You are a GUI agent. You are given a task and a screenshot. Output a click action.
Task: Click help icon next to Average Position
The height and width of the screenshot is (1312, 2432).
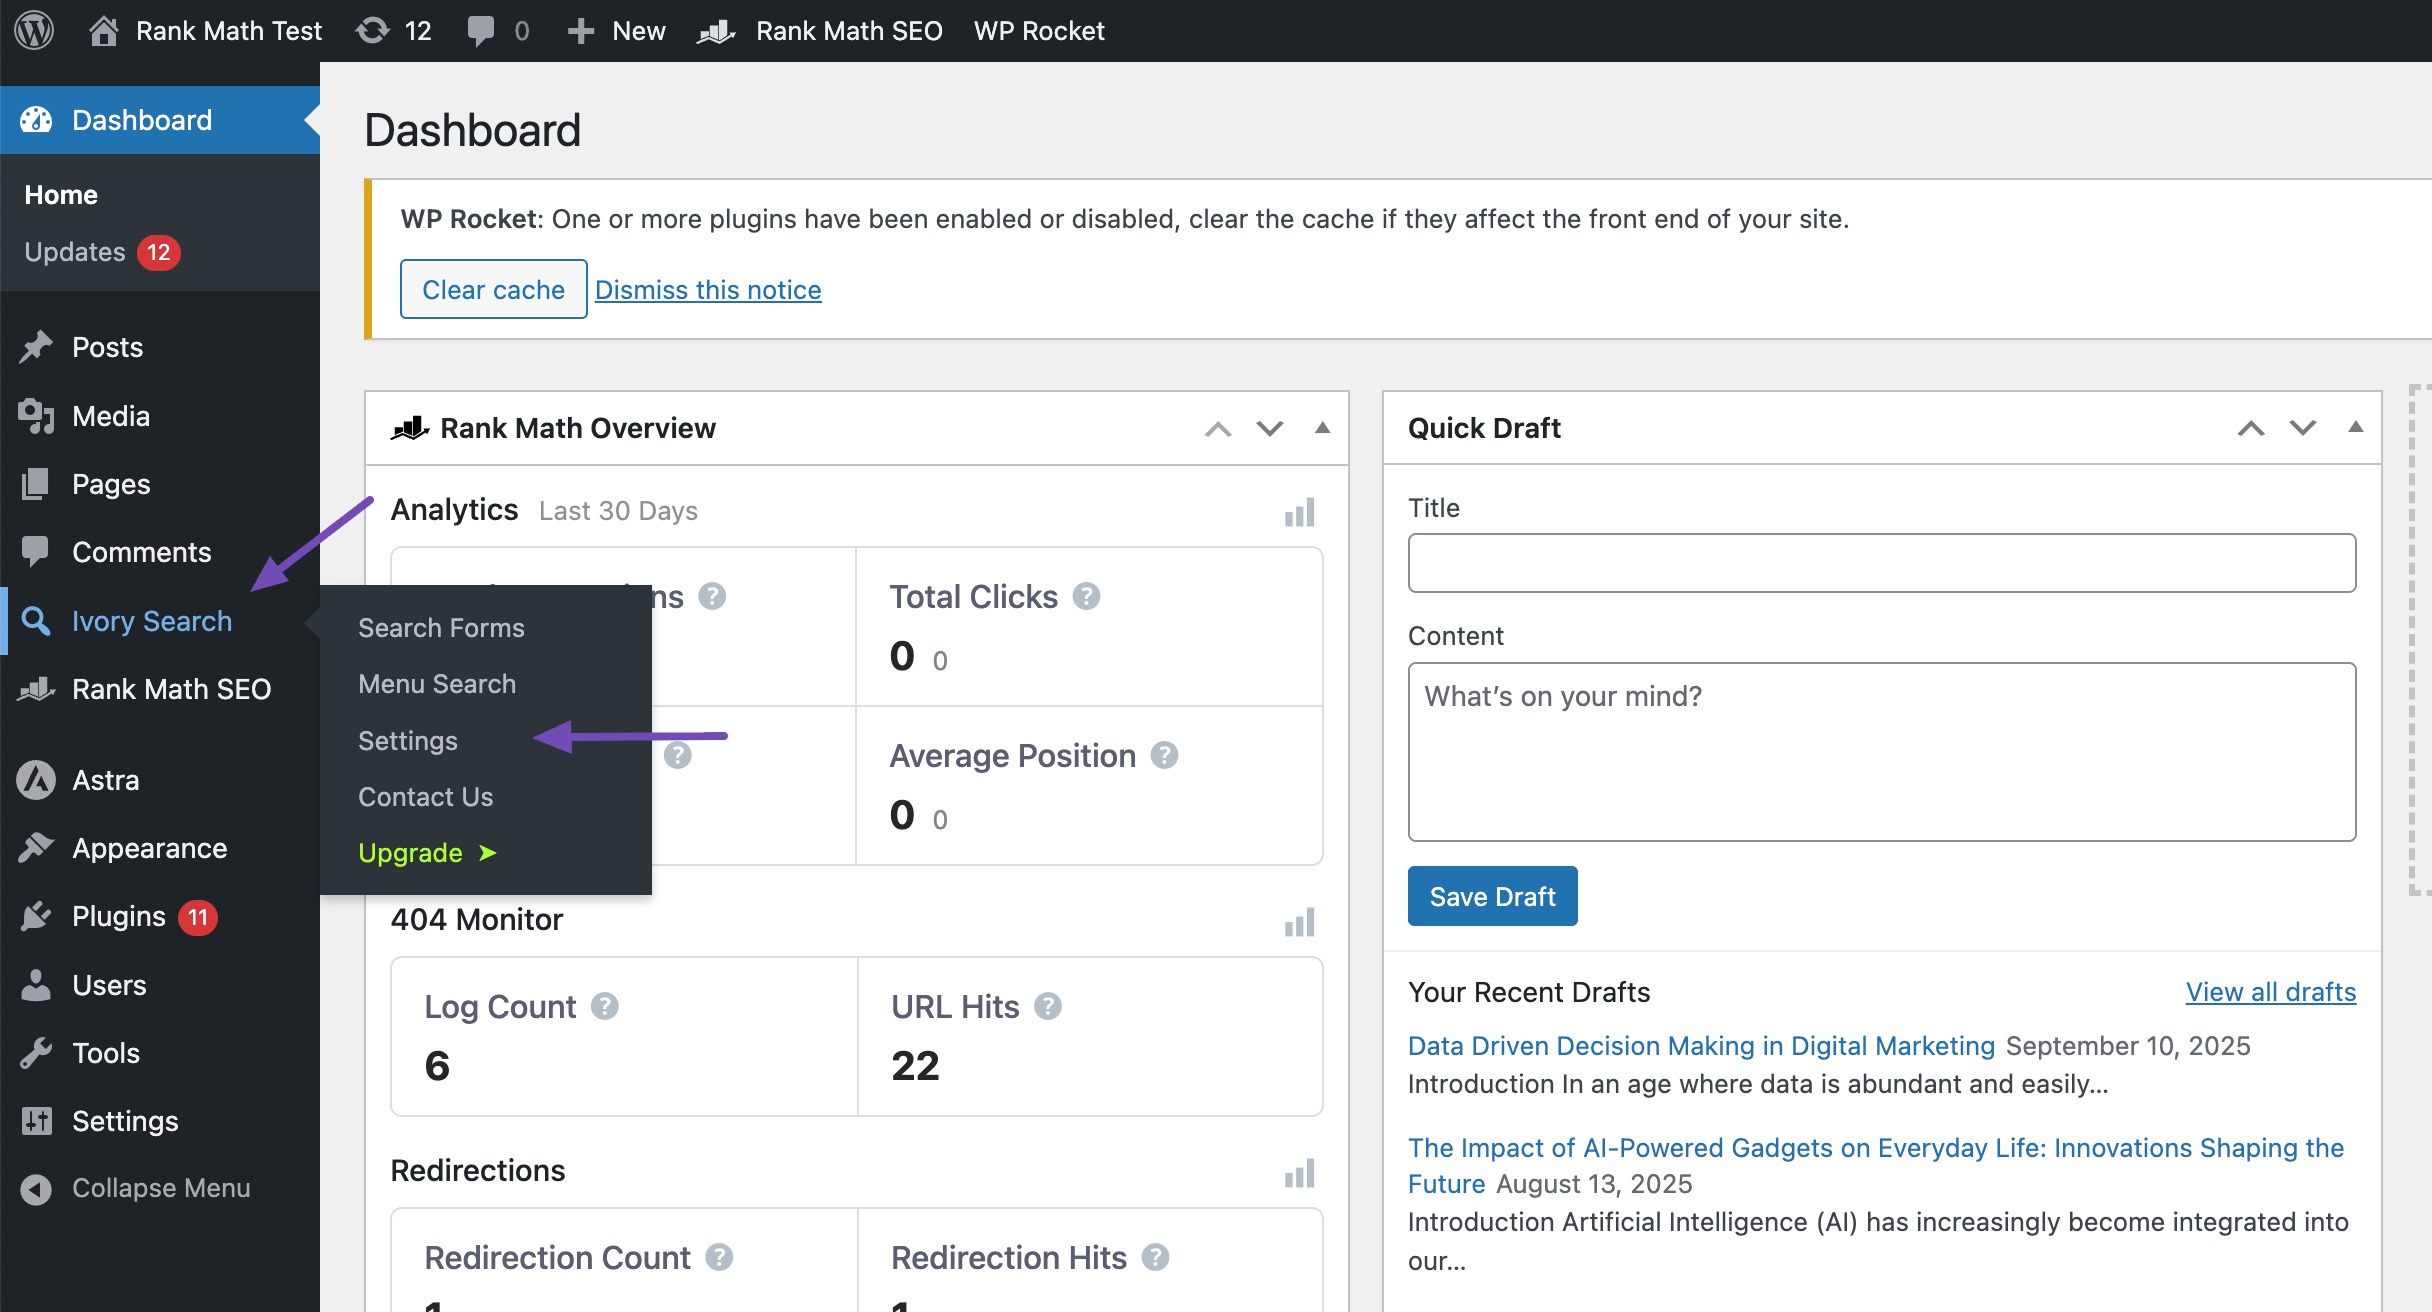click(x=1164, y=755)
